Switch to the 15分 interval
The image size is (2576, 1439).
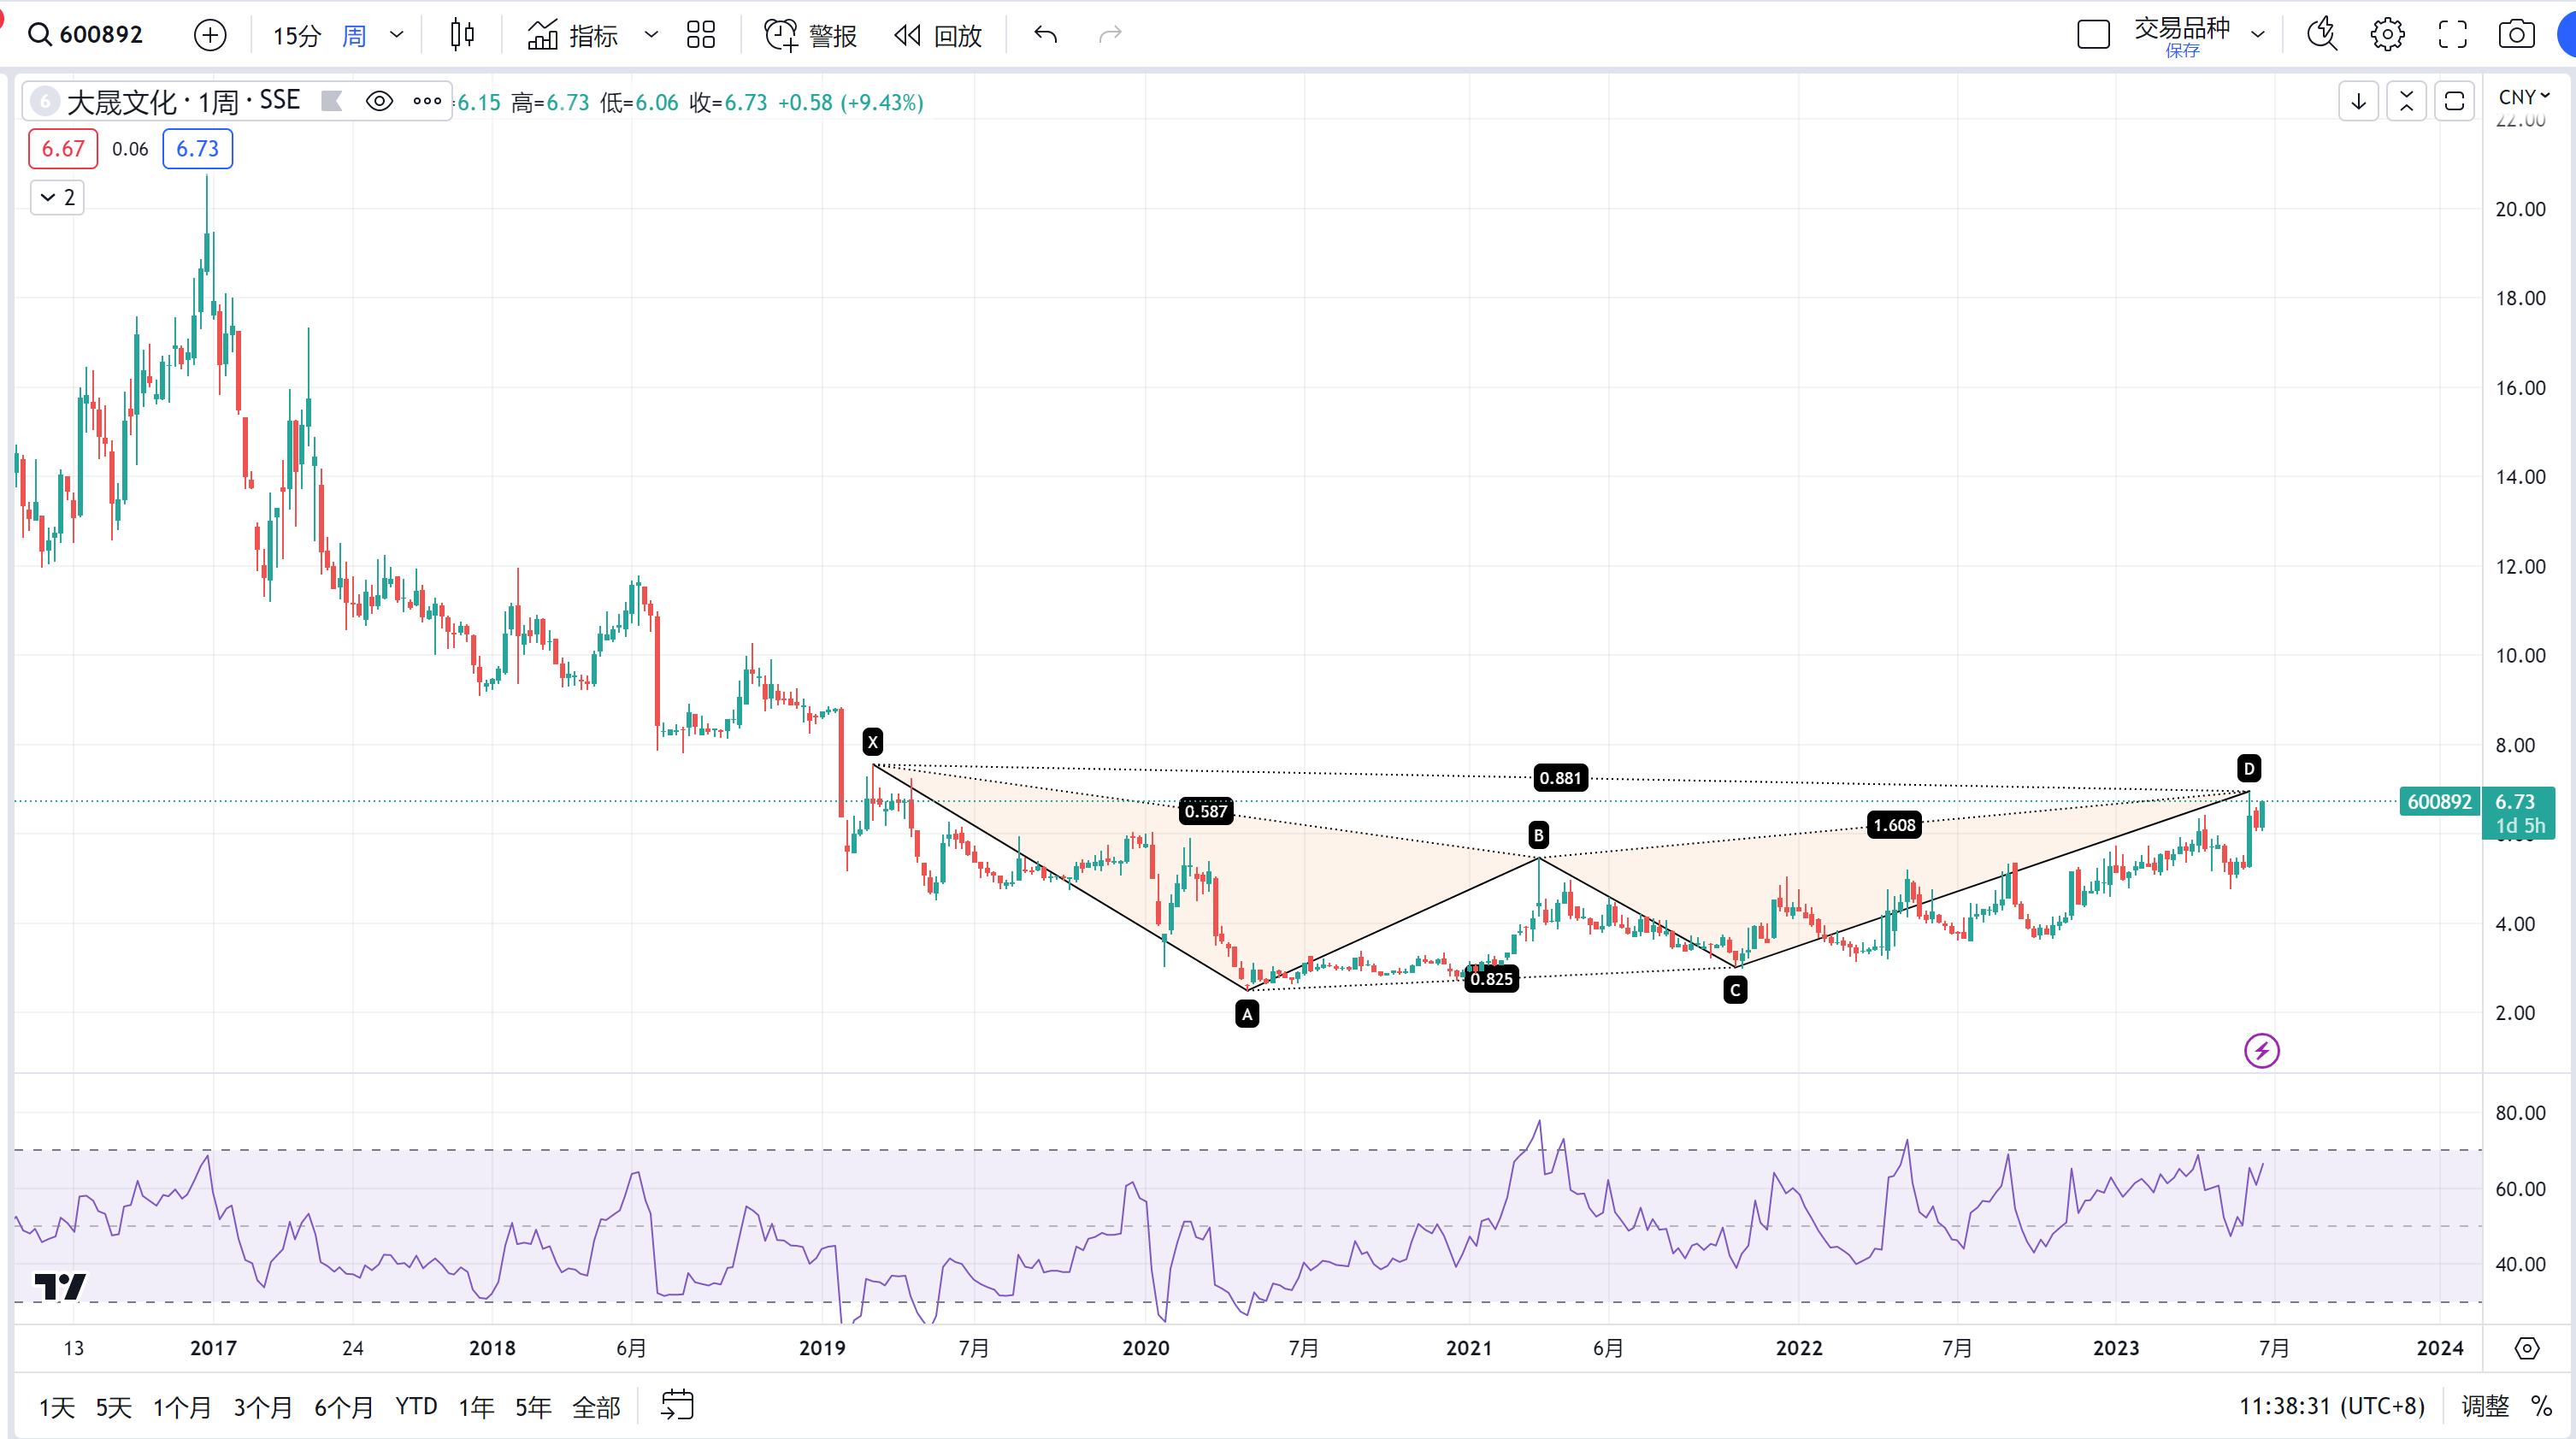coord(296,36)
